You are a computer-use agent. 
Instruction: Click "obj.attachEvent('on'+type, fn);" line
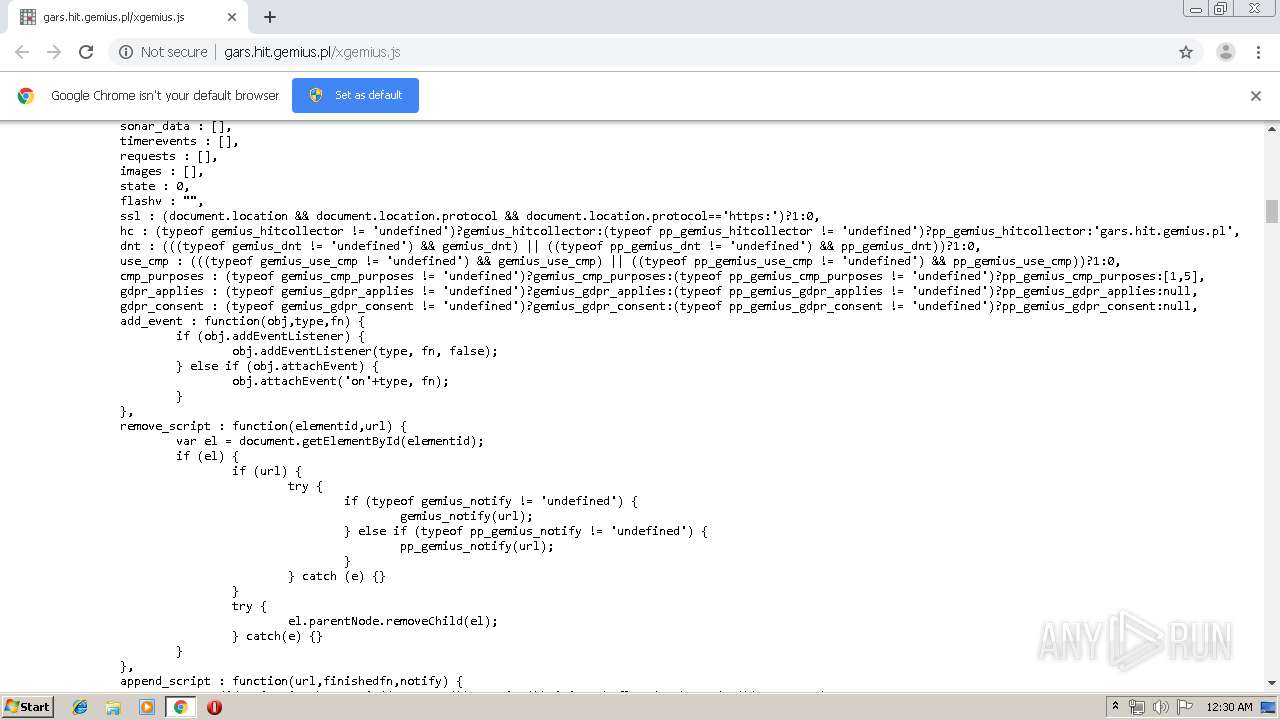(340, 381)
